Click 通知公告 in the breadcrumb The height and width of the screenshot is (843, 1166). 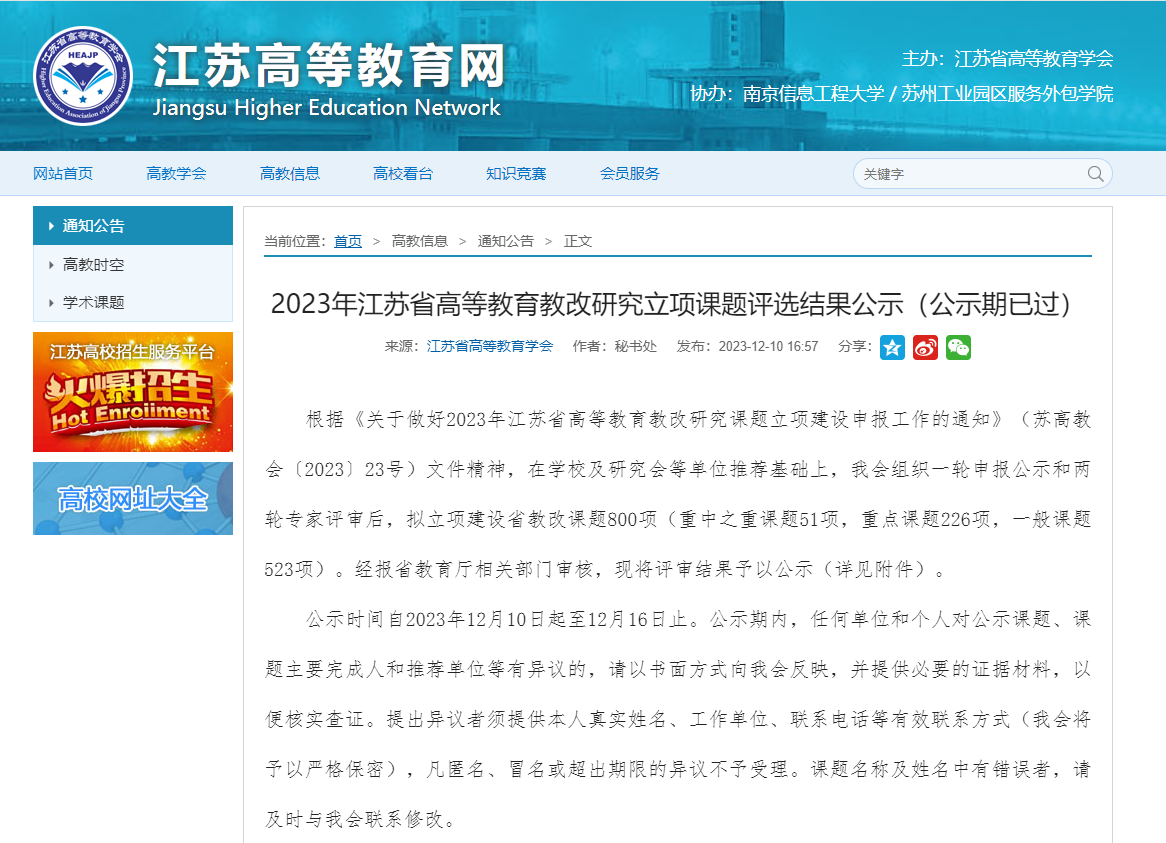[506, 241]
